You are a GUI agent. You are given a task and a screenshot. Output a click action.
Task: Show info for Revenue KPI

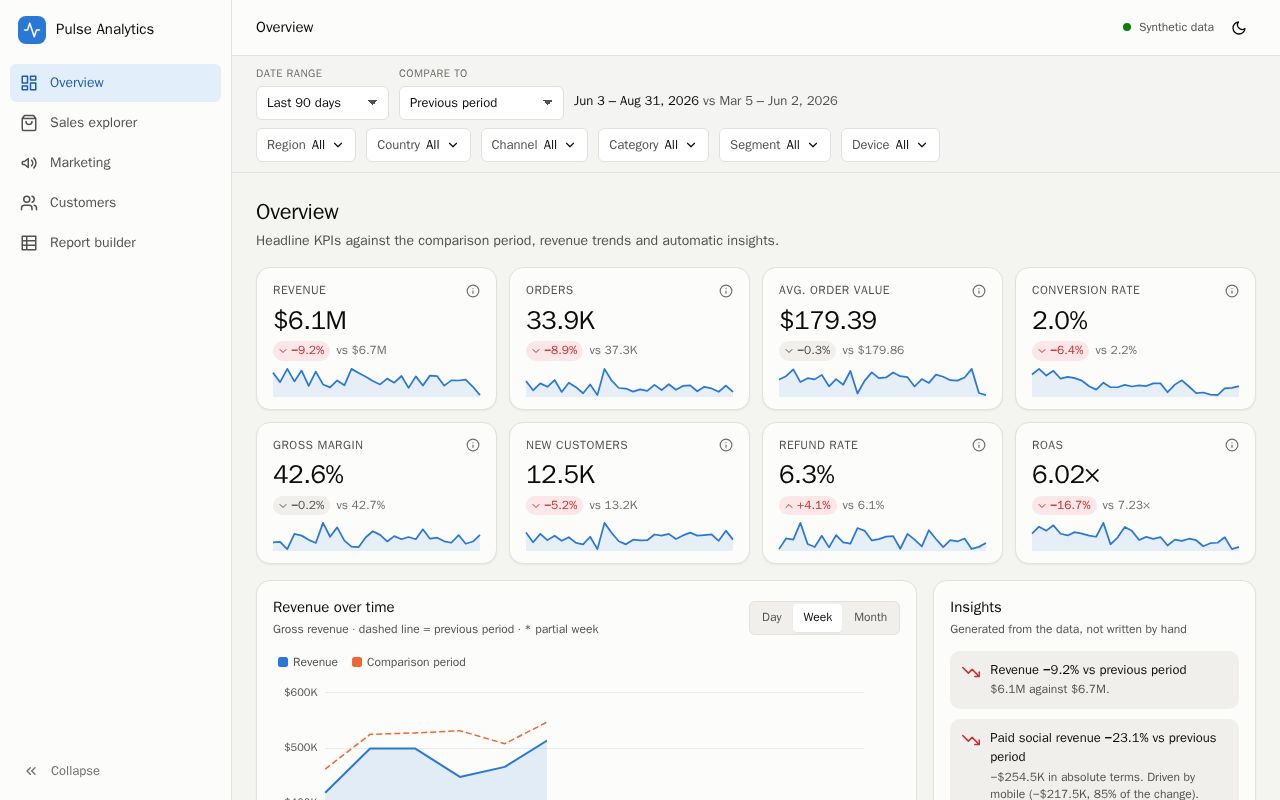pos(473,291)
